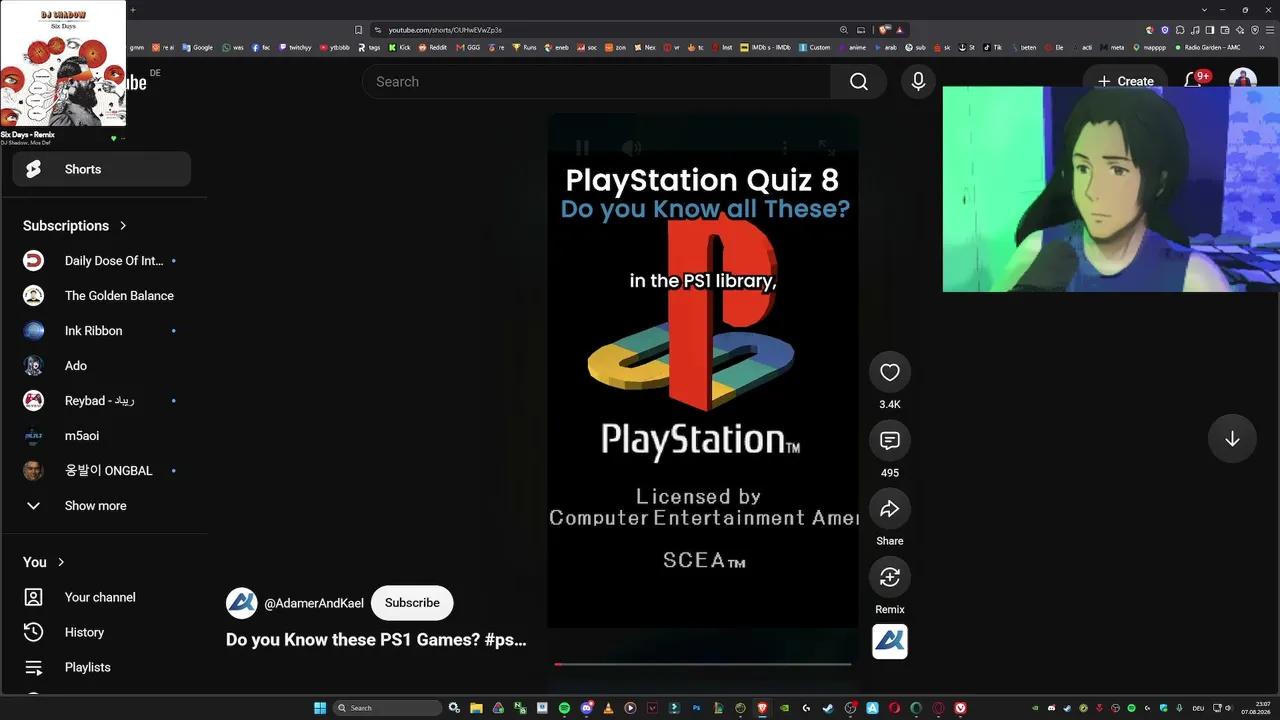Switch to Brave browser in taskbar
1280x720 pixels.
pyautogui.click(x=762, y=708)
